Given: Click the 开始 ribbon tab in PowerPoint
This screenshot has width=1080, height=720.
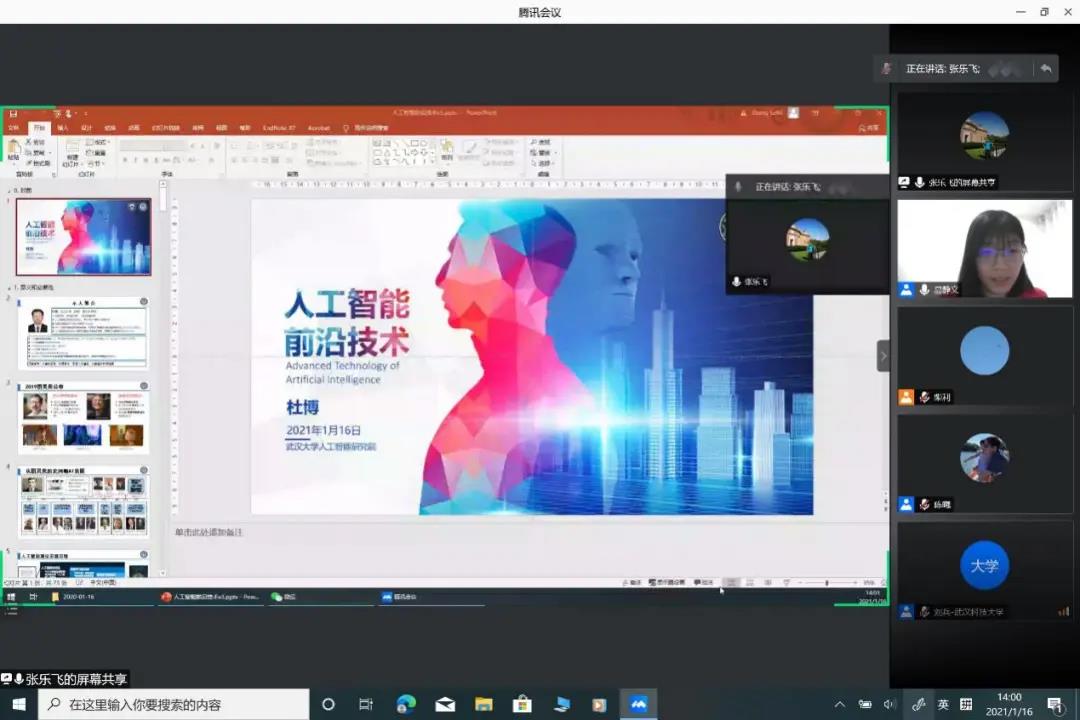Looking at the screenshot, I should [x=39, y=128].
